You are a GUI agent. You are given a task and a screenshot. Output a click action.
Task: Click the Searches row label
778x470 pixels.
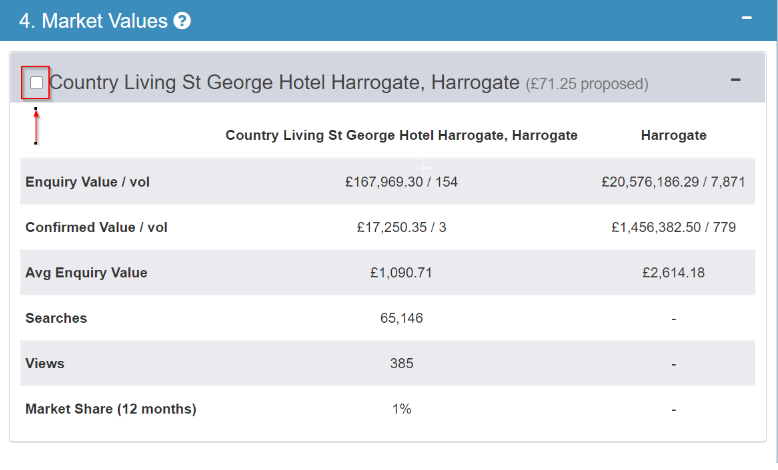56,318
